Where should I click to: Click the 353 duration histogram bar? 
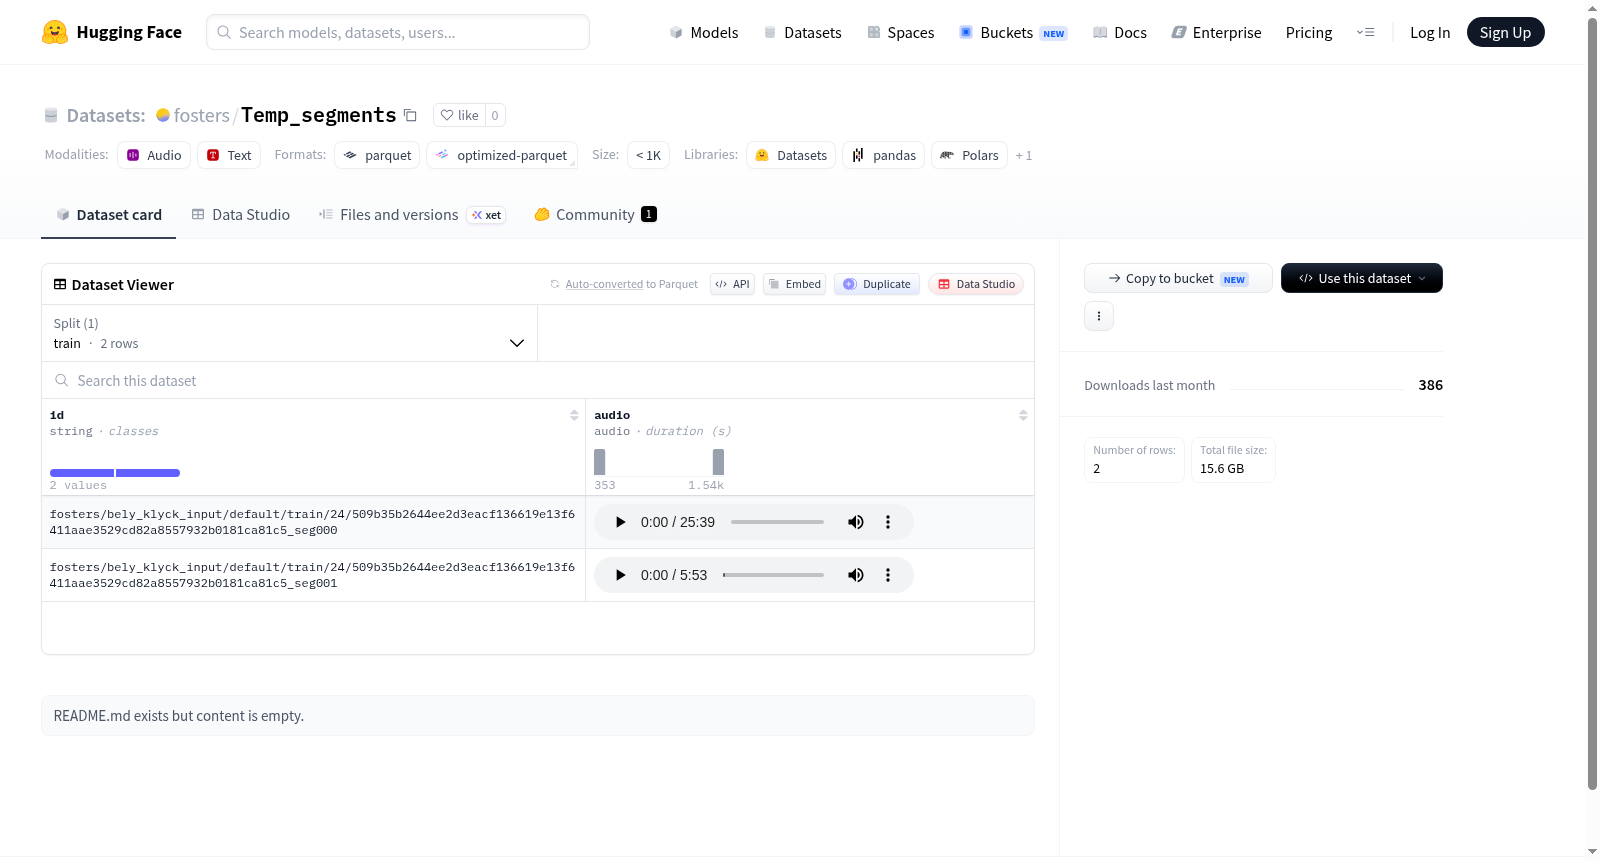click(x=600, y=462)
